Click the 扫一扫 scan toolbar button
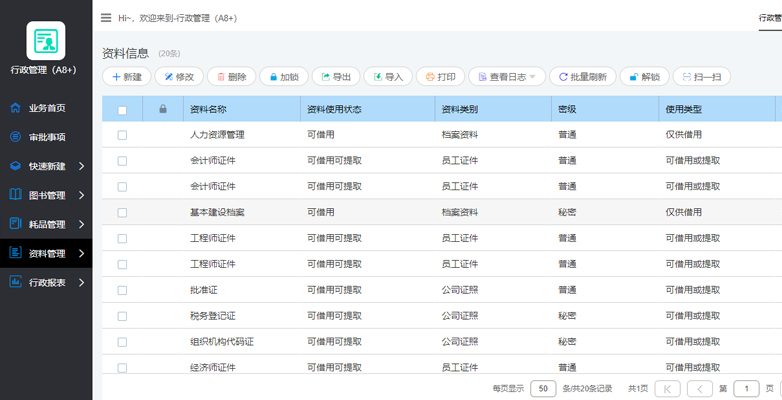Viewport: 782px width, 400px height. click(701, 77)
